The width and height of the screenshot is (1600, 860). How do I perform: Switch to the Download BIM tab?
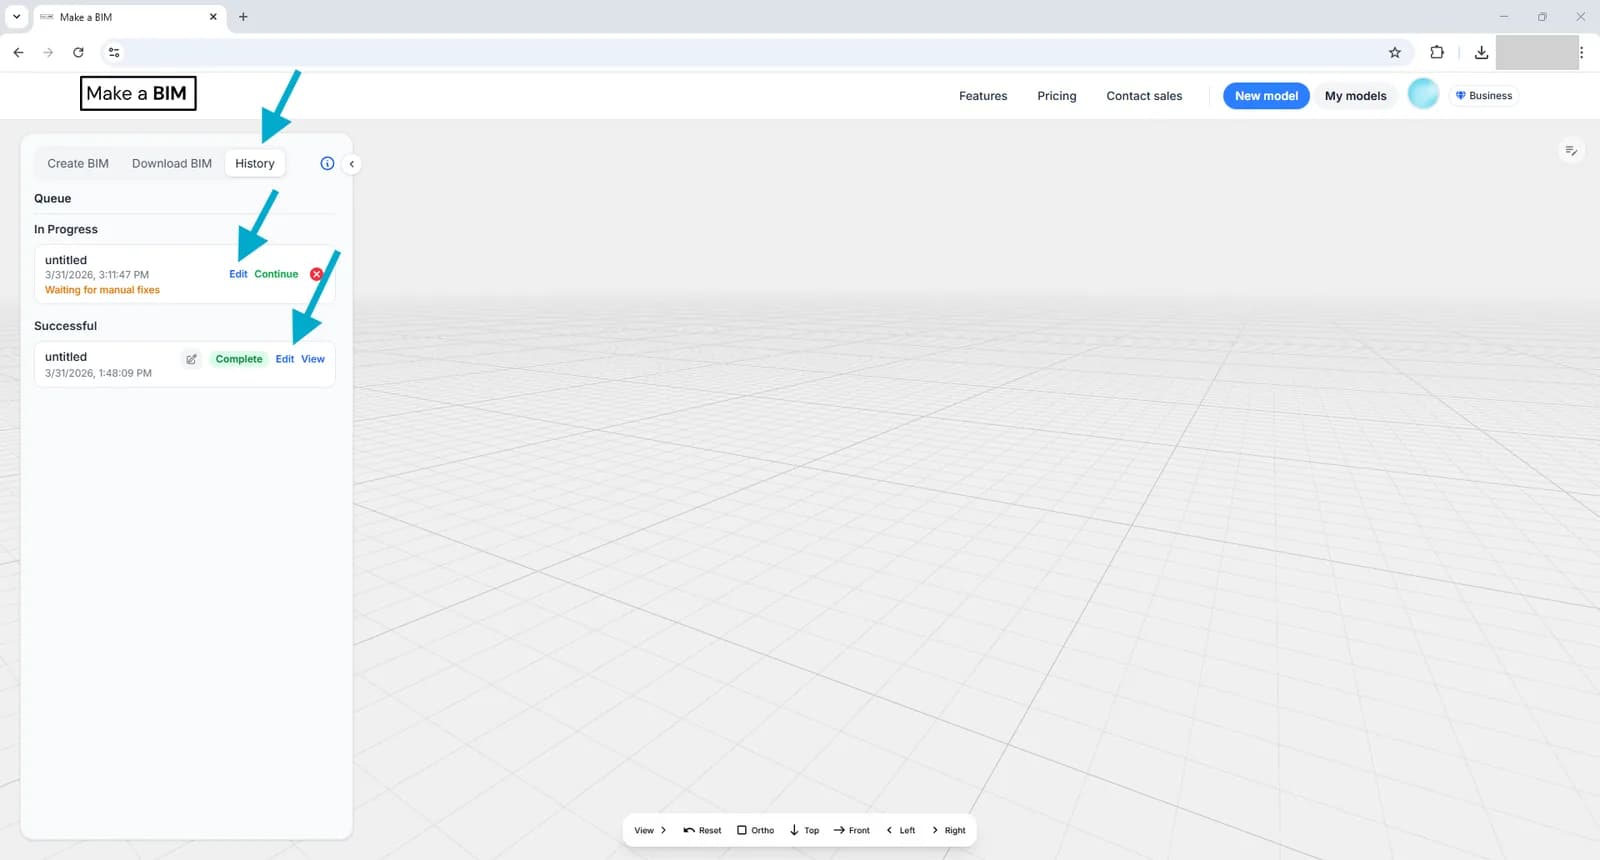coord(172,163)
